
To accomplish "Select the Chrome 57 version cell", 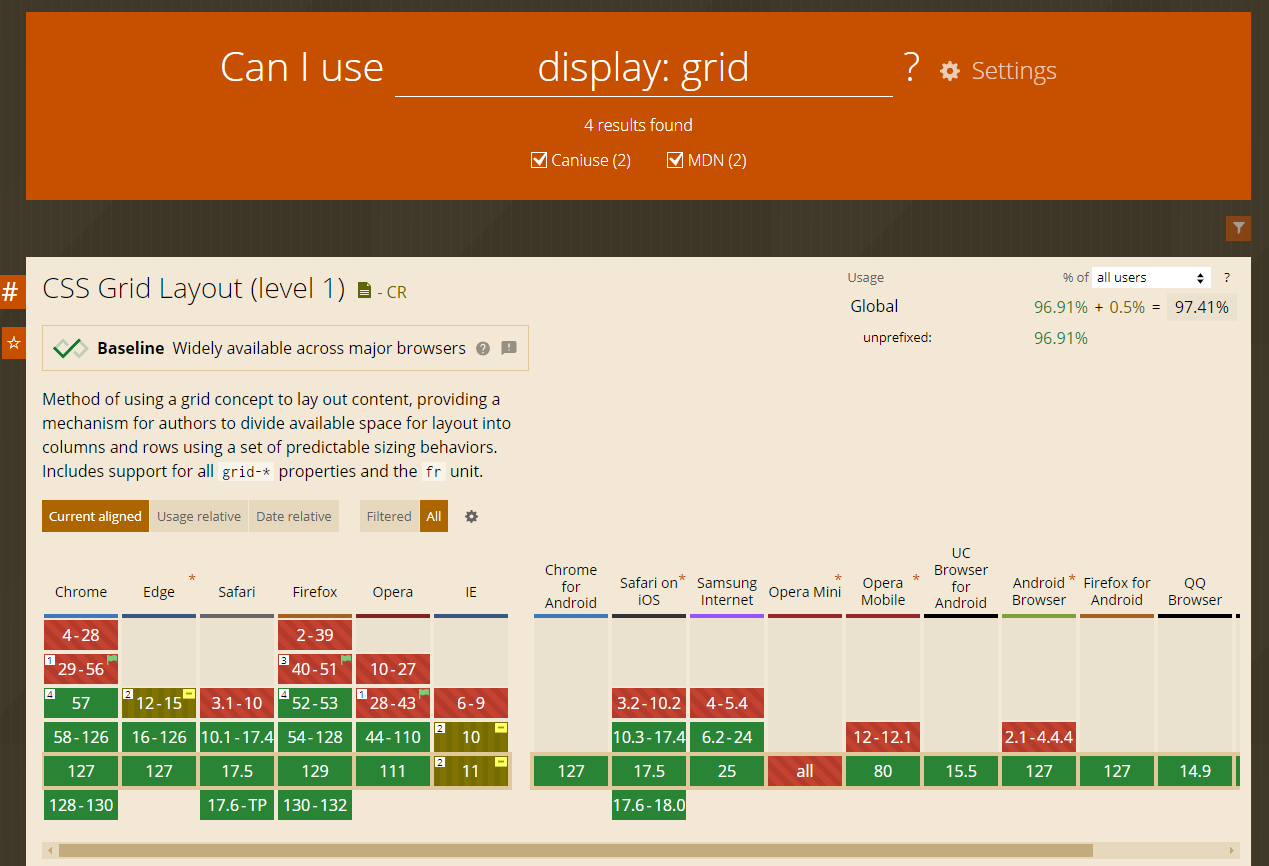I will coord(81,703).
